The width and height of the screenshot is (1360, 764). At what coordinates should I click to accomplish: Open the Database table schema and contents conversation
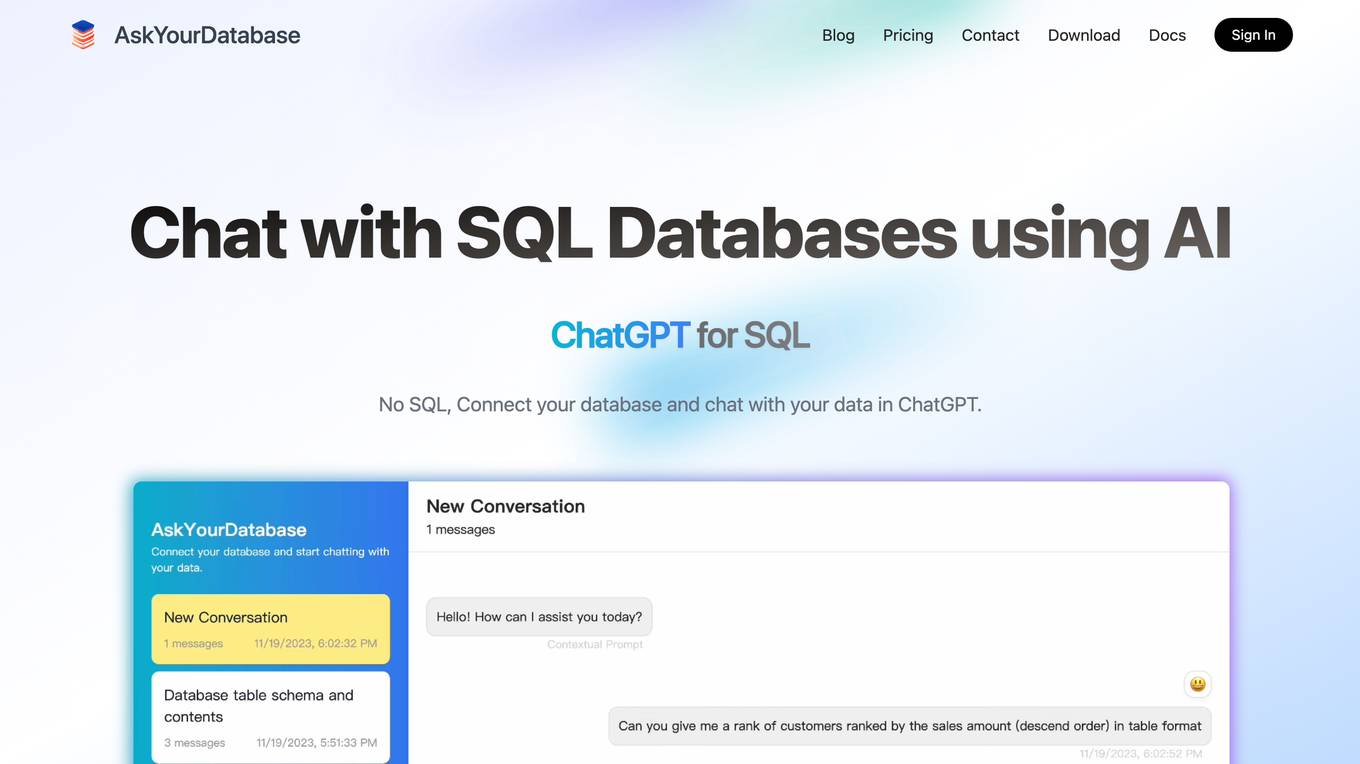271,717
